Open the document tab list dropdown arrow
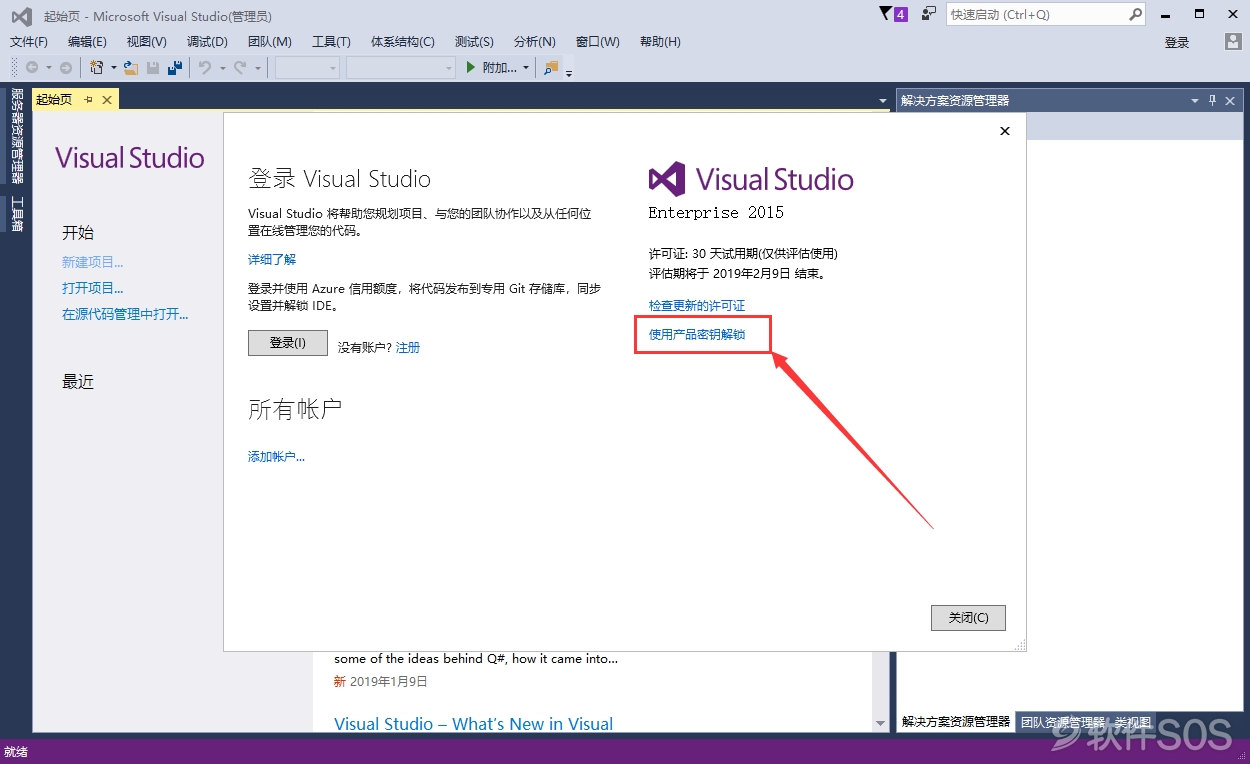The height and width of the screenshot is (764, 1250). click(882, 101)
